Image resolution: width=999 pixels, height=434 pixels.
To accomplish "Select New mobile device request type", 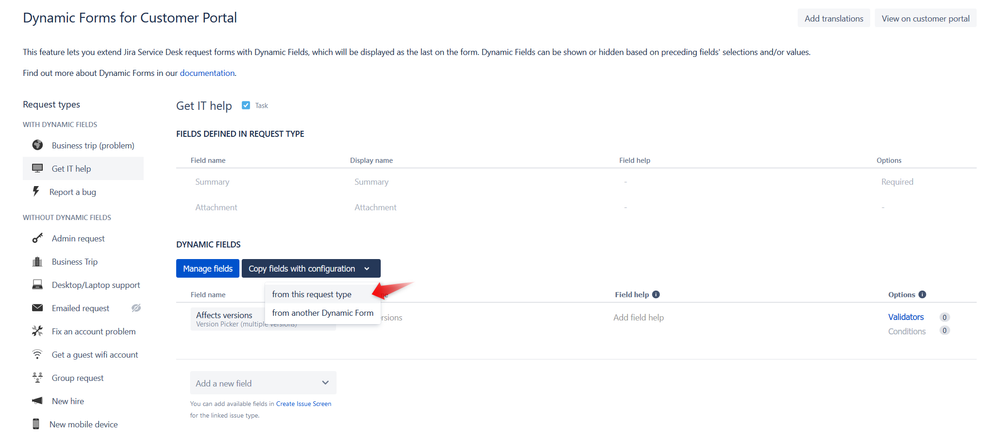I will [83, 424].
